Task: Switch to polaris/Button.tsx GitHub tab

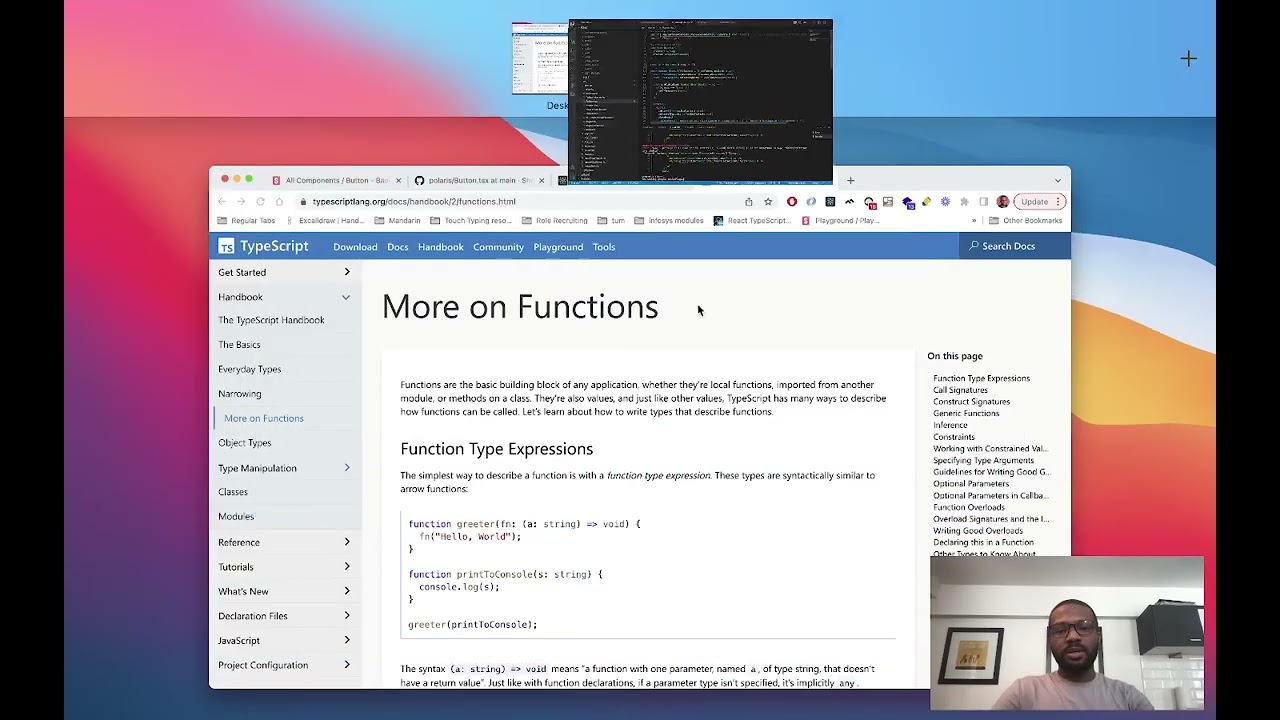Action: tap(480, 180)
